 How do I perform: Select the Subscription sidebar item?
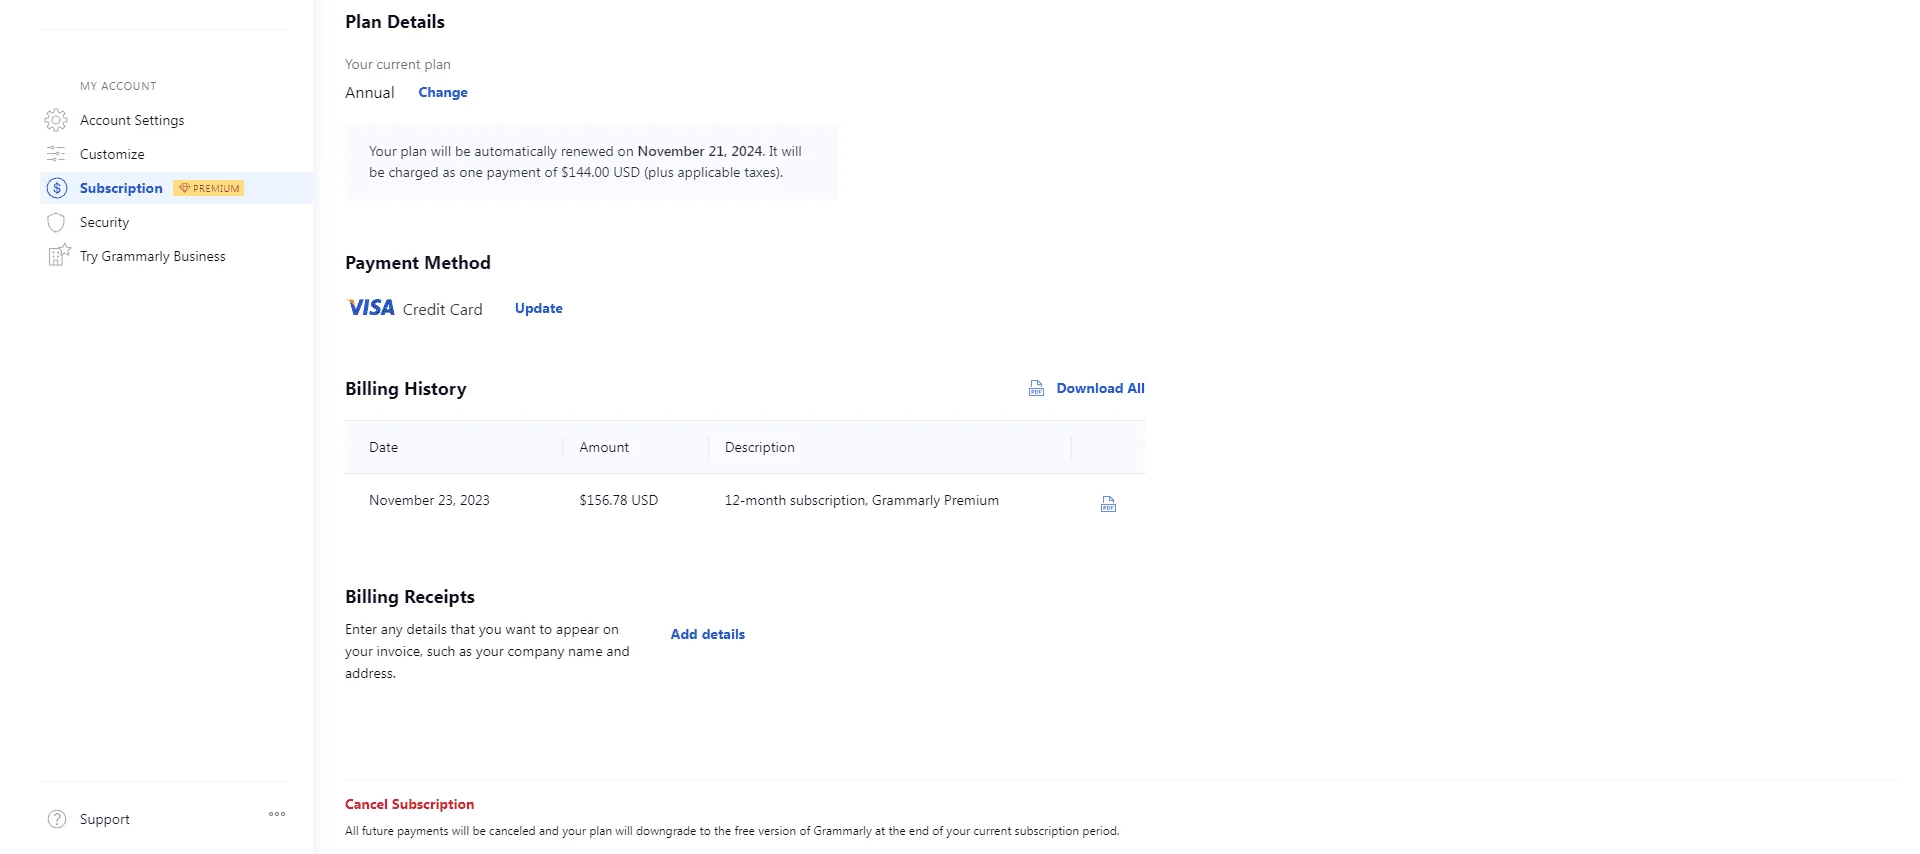pos(121,188)
